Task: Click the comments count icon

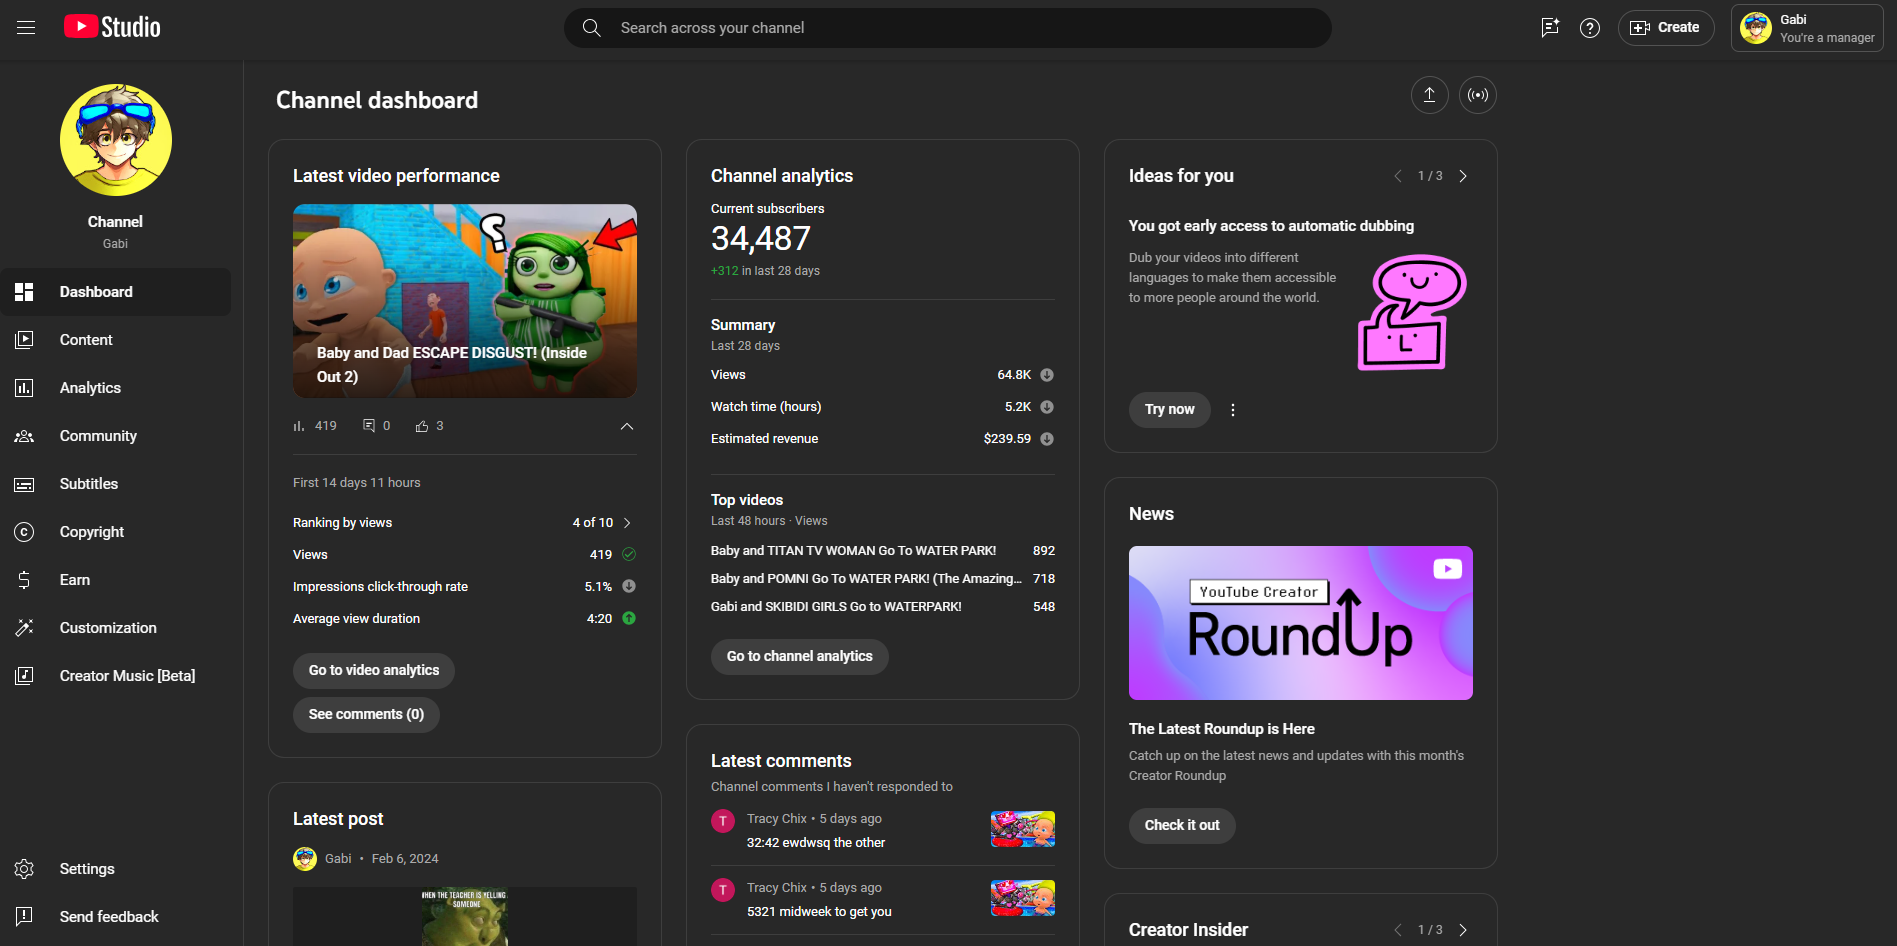Action: (369, 426)
